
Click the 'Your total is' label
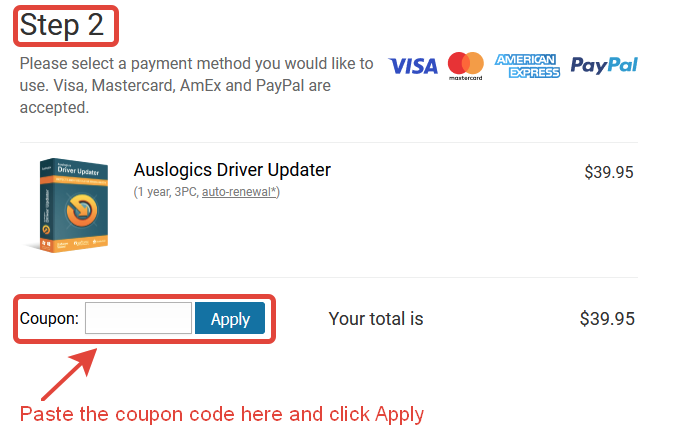pos(376,318)
